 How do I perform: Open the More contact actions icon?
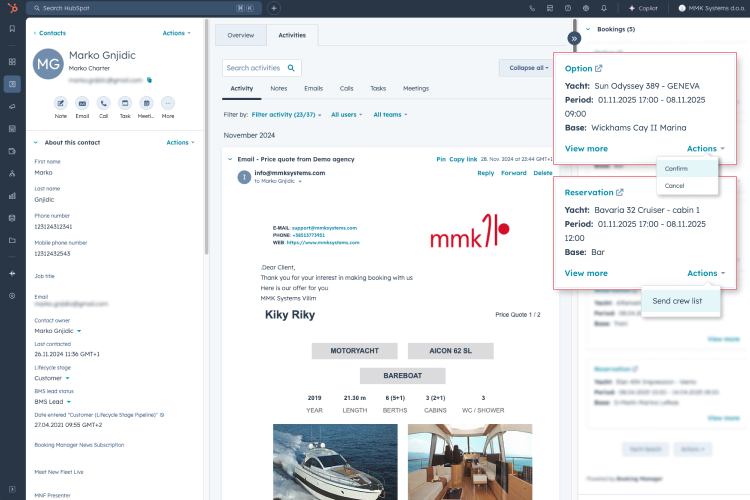point(168,103)
